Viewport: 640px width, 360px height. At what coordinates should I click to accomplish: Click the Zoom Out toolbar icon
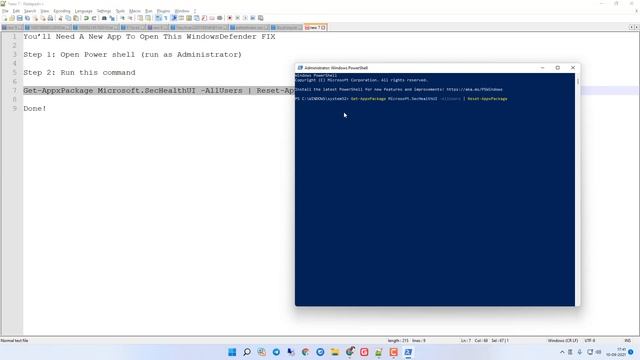tap(130, 18)
